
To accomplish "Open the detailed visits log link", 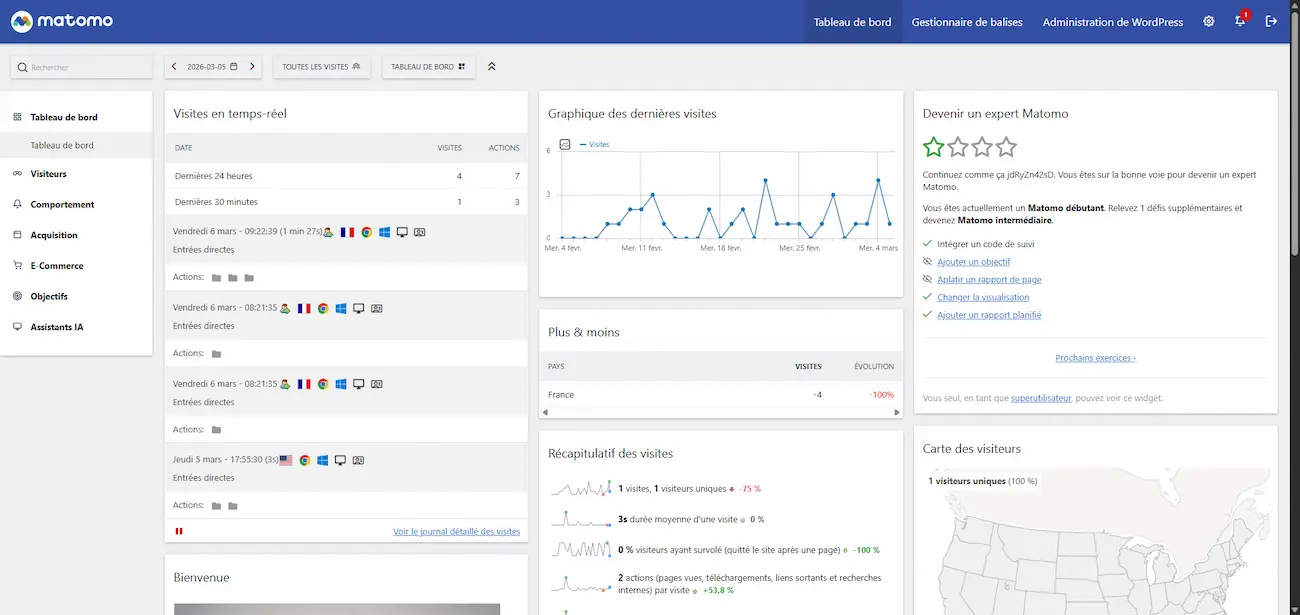I will (x=457, y=531).
